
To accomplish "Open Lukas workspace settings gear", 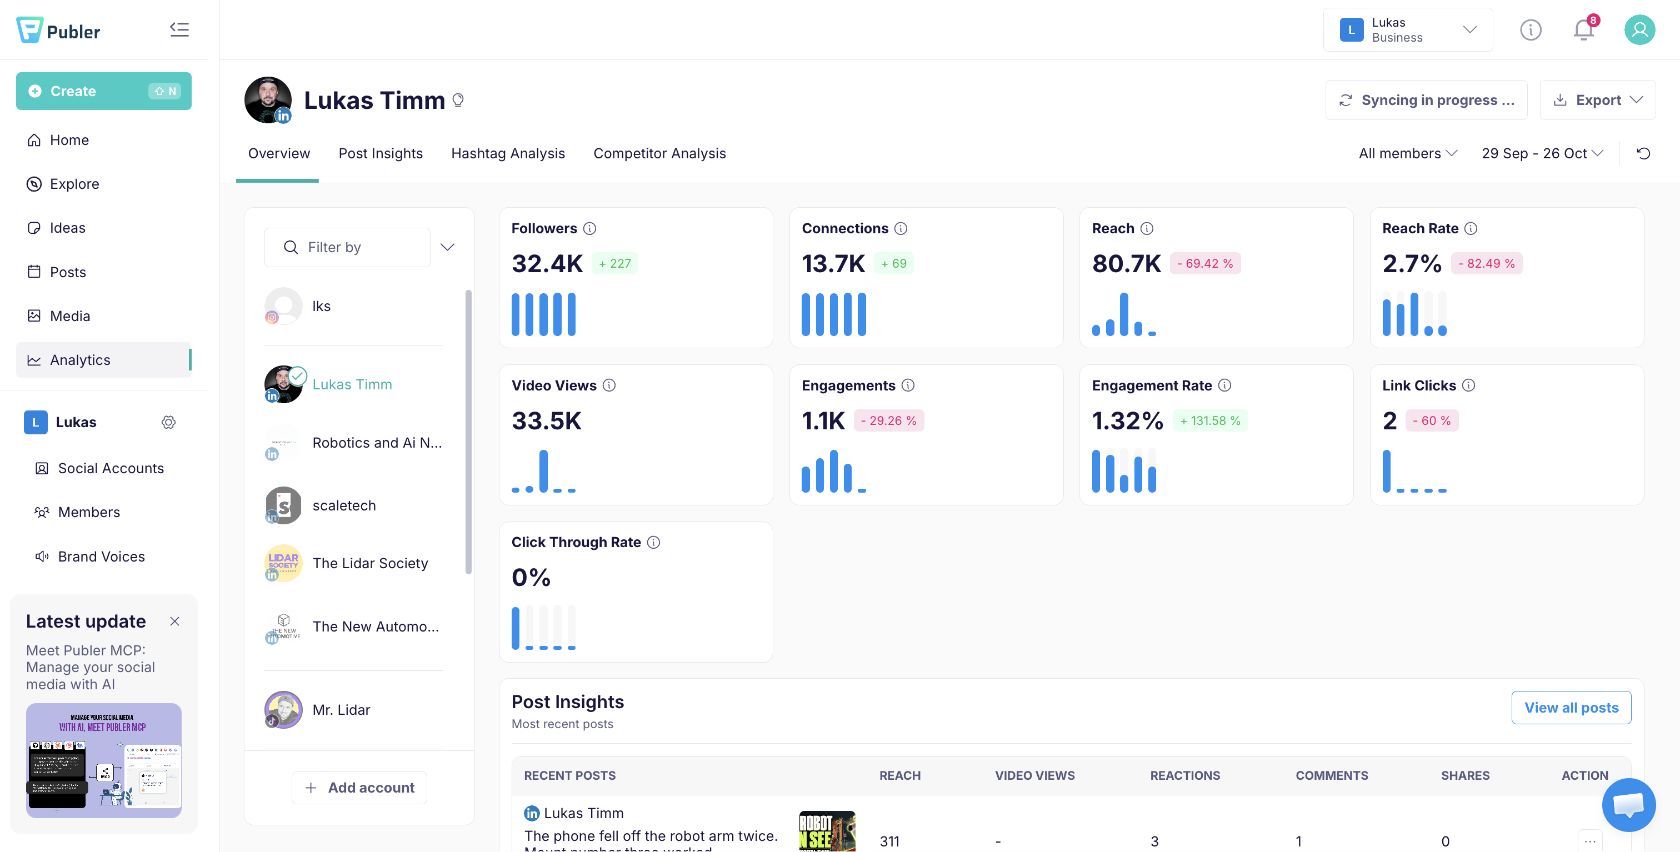I will coord(169,423).
